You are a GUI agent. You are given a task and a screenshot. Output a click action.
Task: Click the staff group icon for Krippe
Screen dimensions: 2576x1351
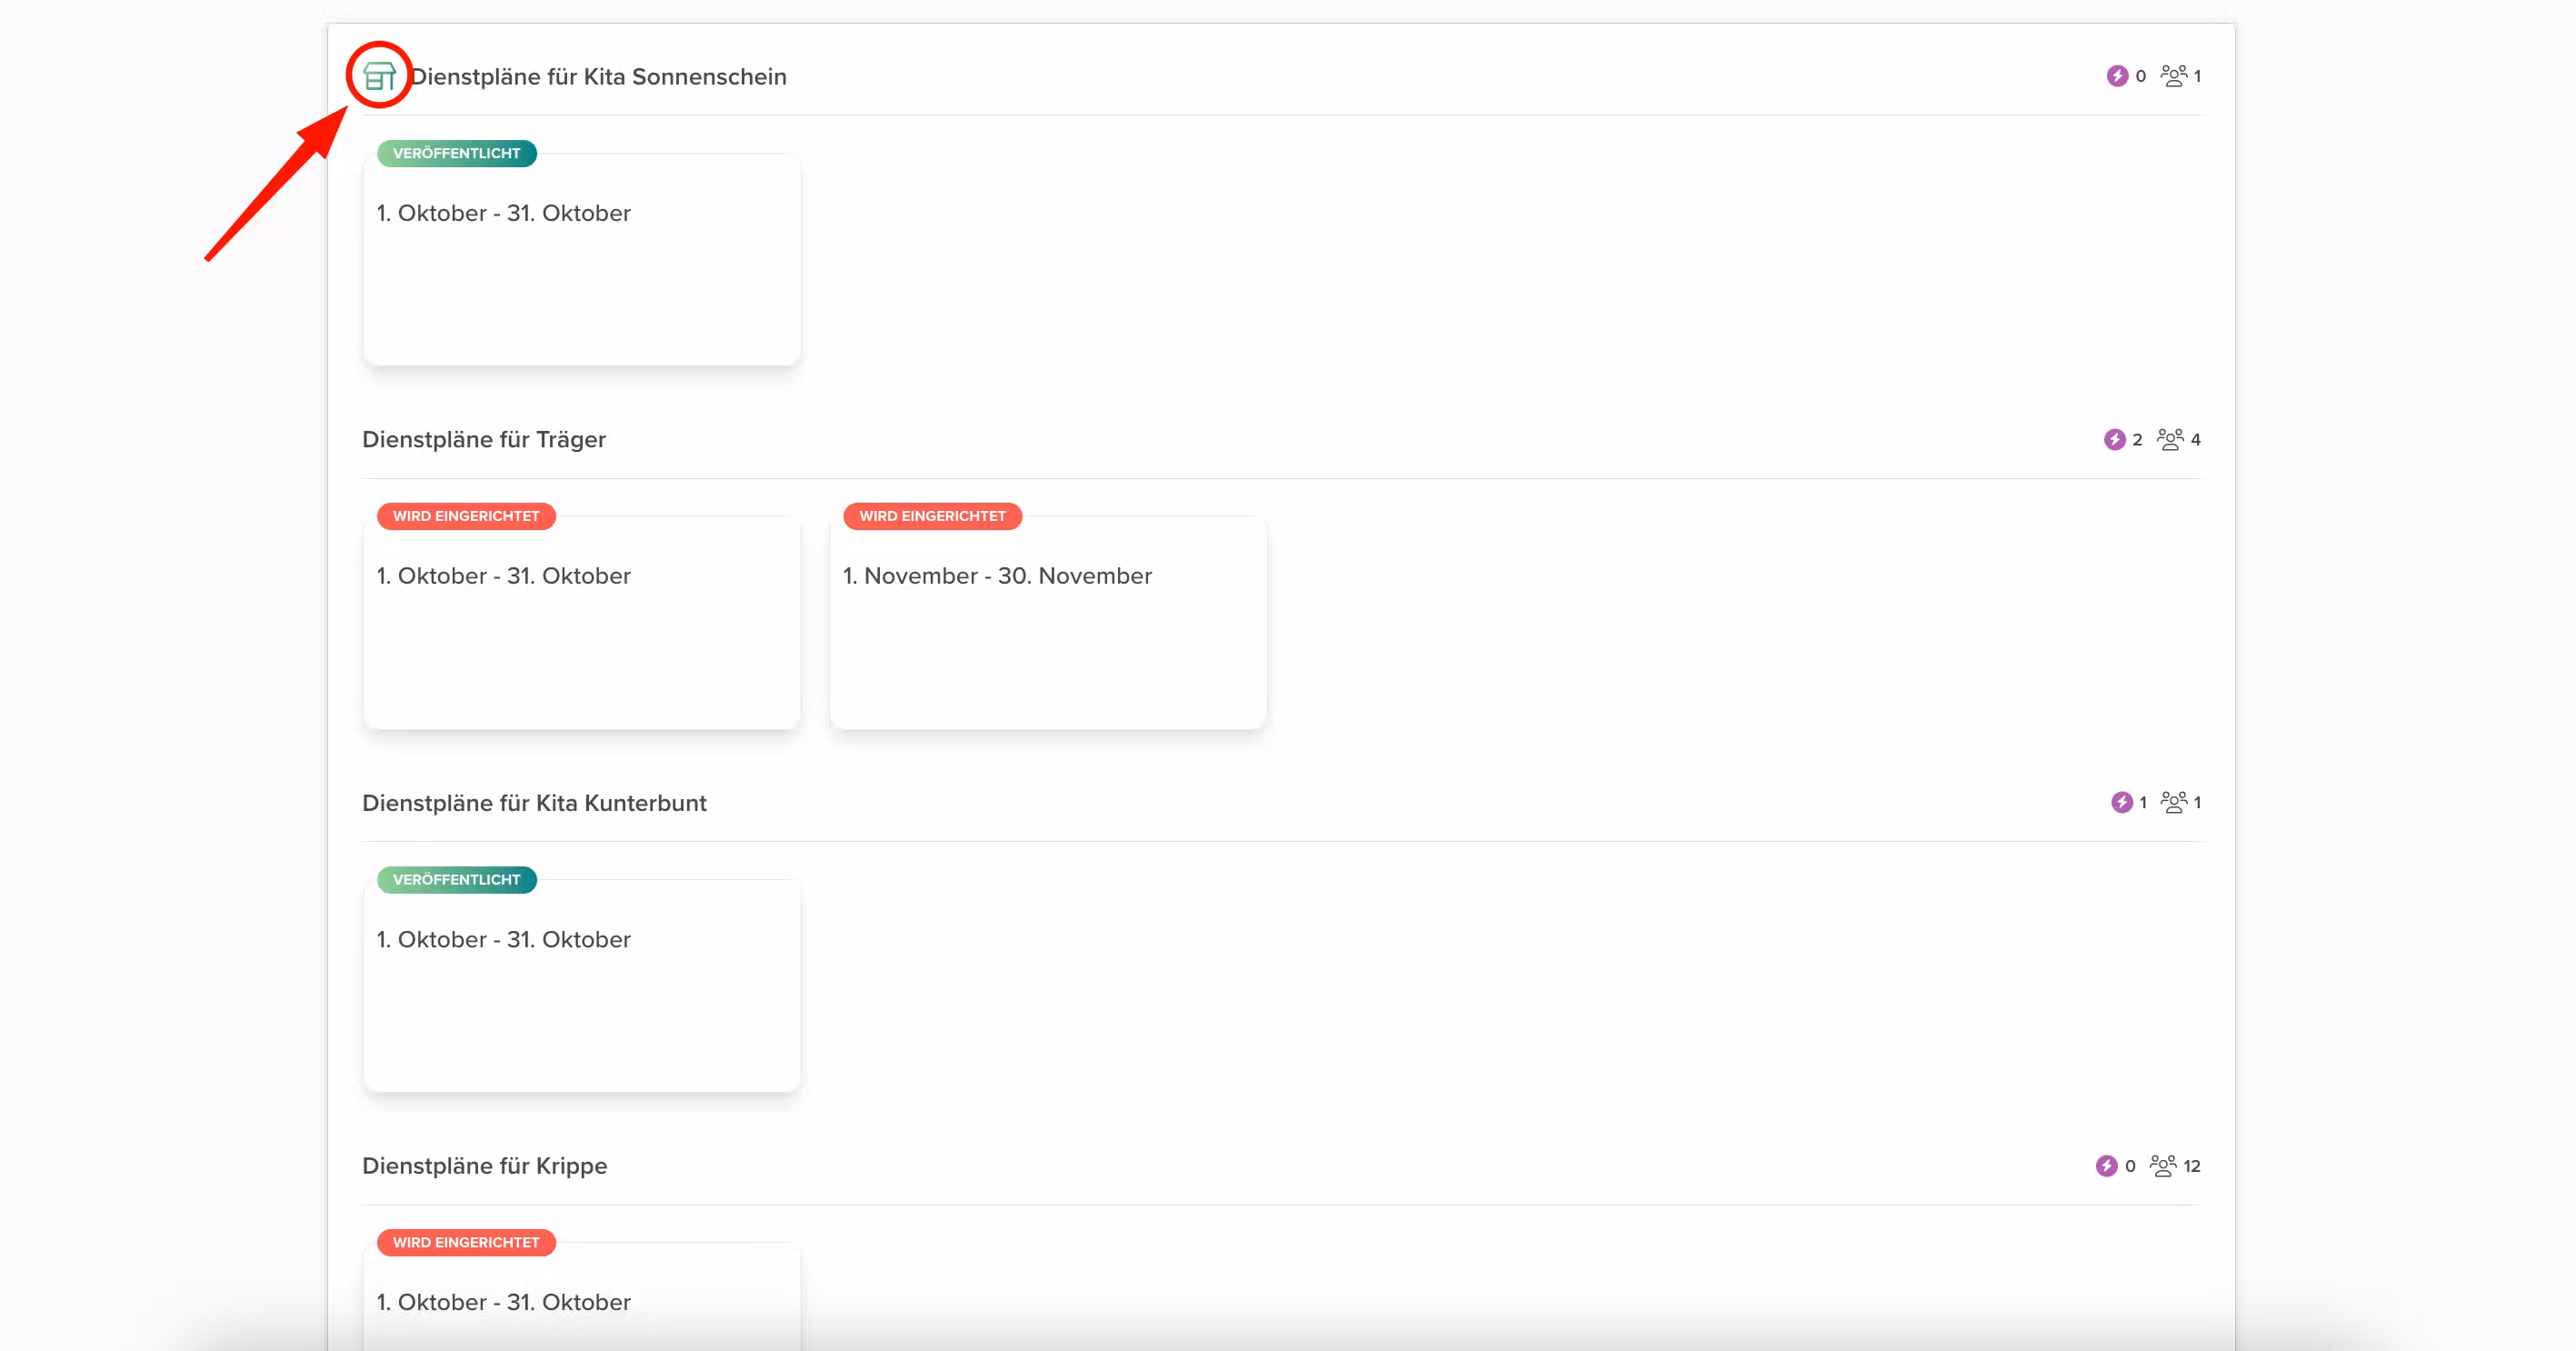click(2162, 1166)
